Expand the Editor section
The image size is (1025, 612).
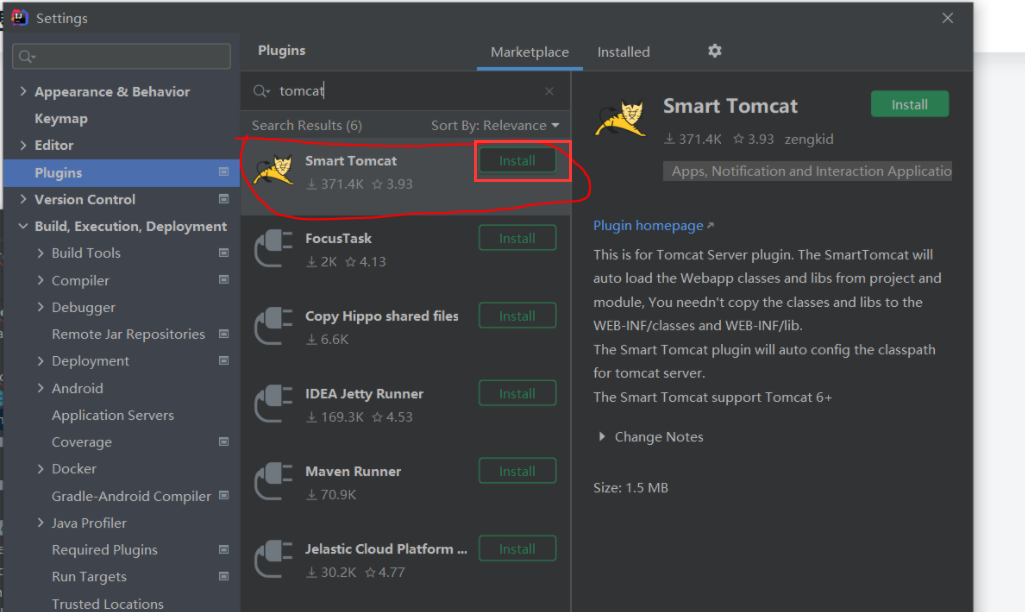tap(23, 145)
